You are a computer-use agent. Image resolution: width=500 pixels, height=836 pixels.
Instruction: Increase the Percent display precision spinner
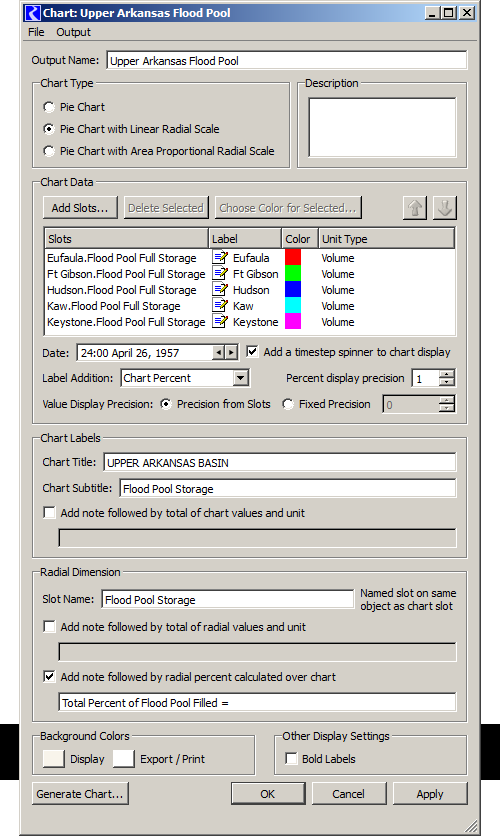click(447, 374)
